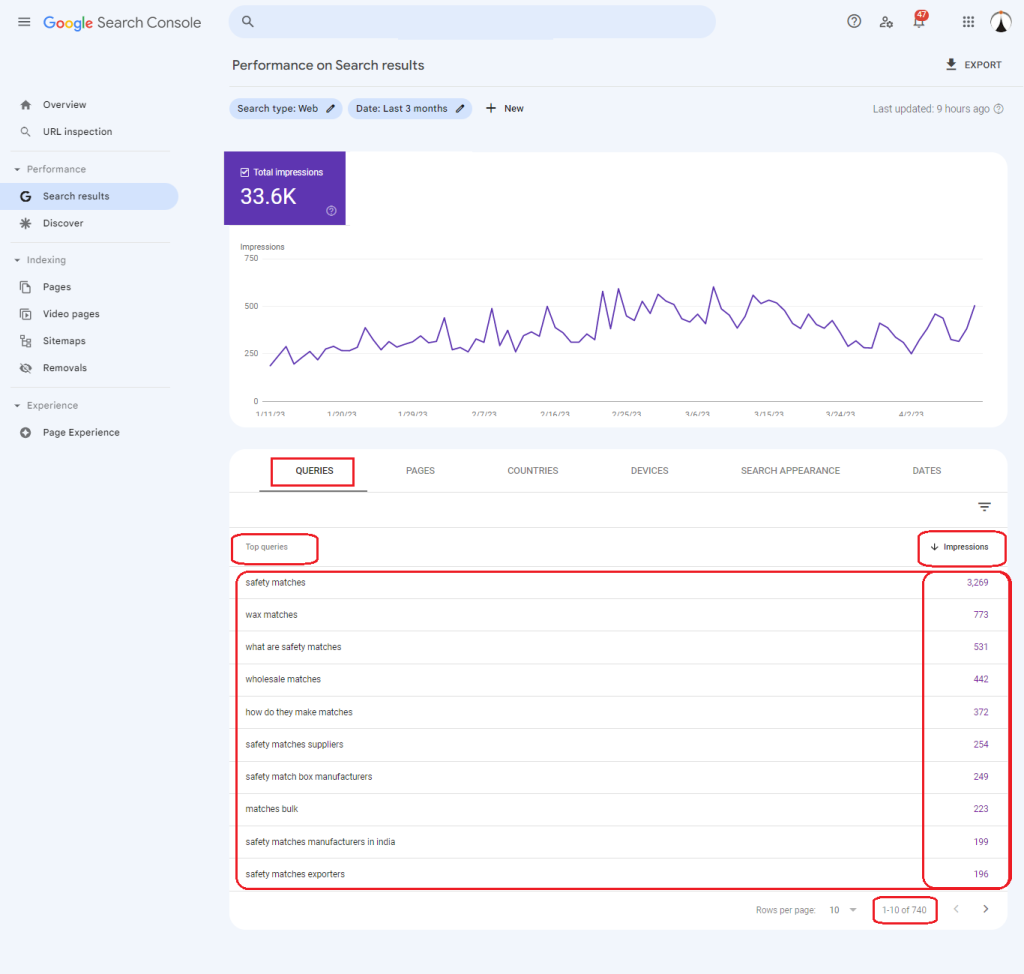Collapse the Performance section
The image size is (1024, 974).
[17, 169]
